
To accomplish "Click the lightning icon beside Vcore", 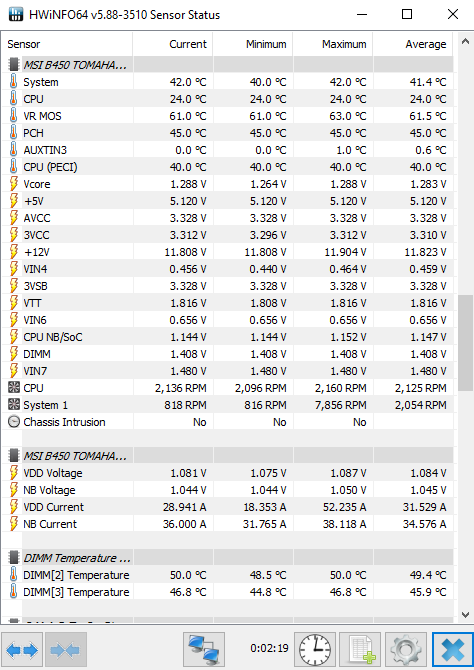I will 14,184.
